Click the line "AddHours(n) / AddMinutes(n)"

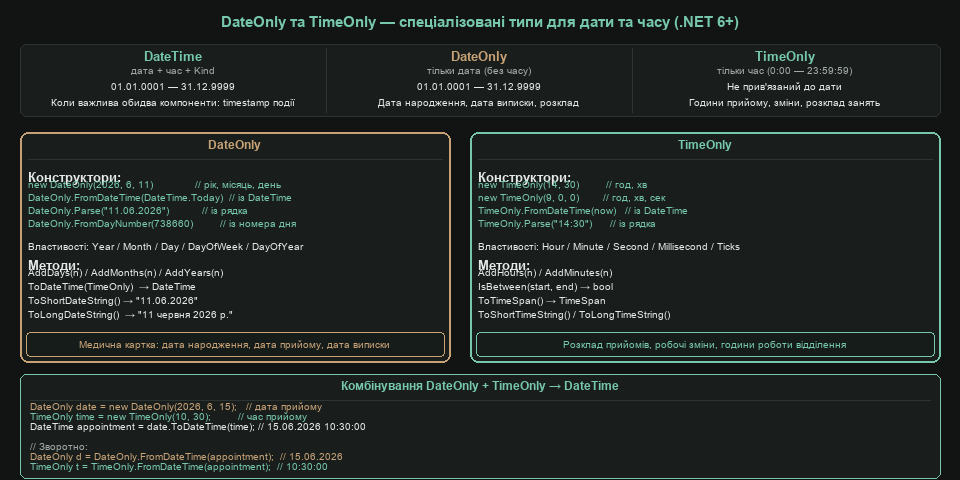click(545, 273)
